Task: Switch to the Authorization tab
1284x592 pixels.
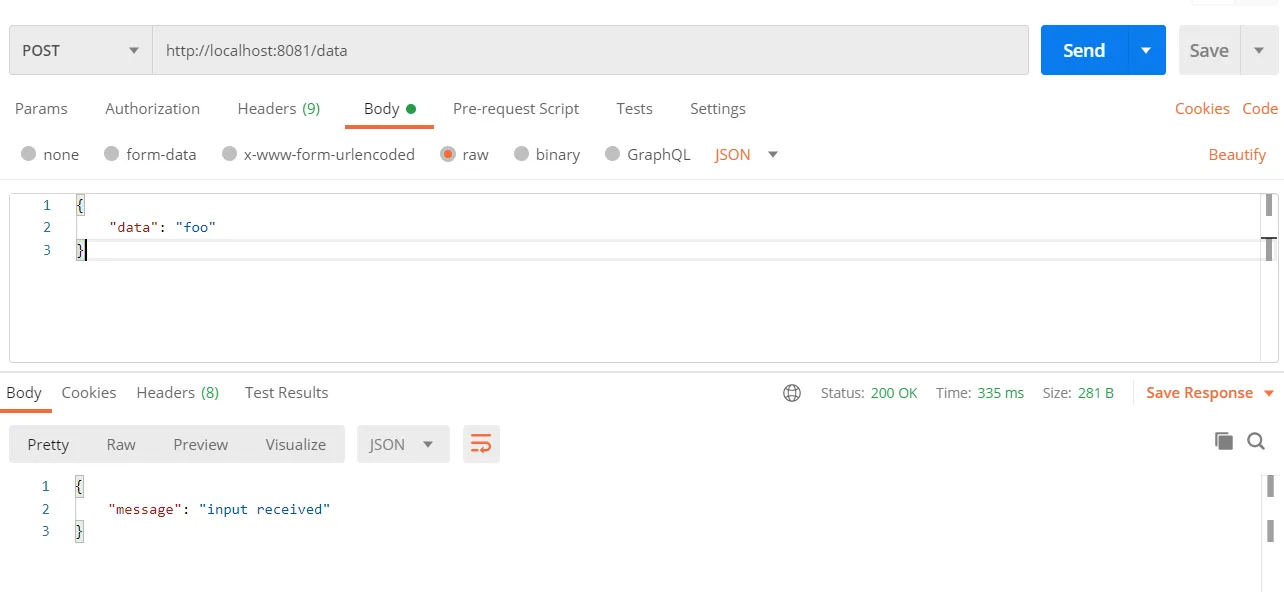Action: (152, 108)
